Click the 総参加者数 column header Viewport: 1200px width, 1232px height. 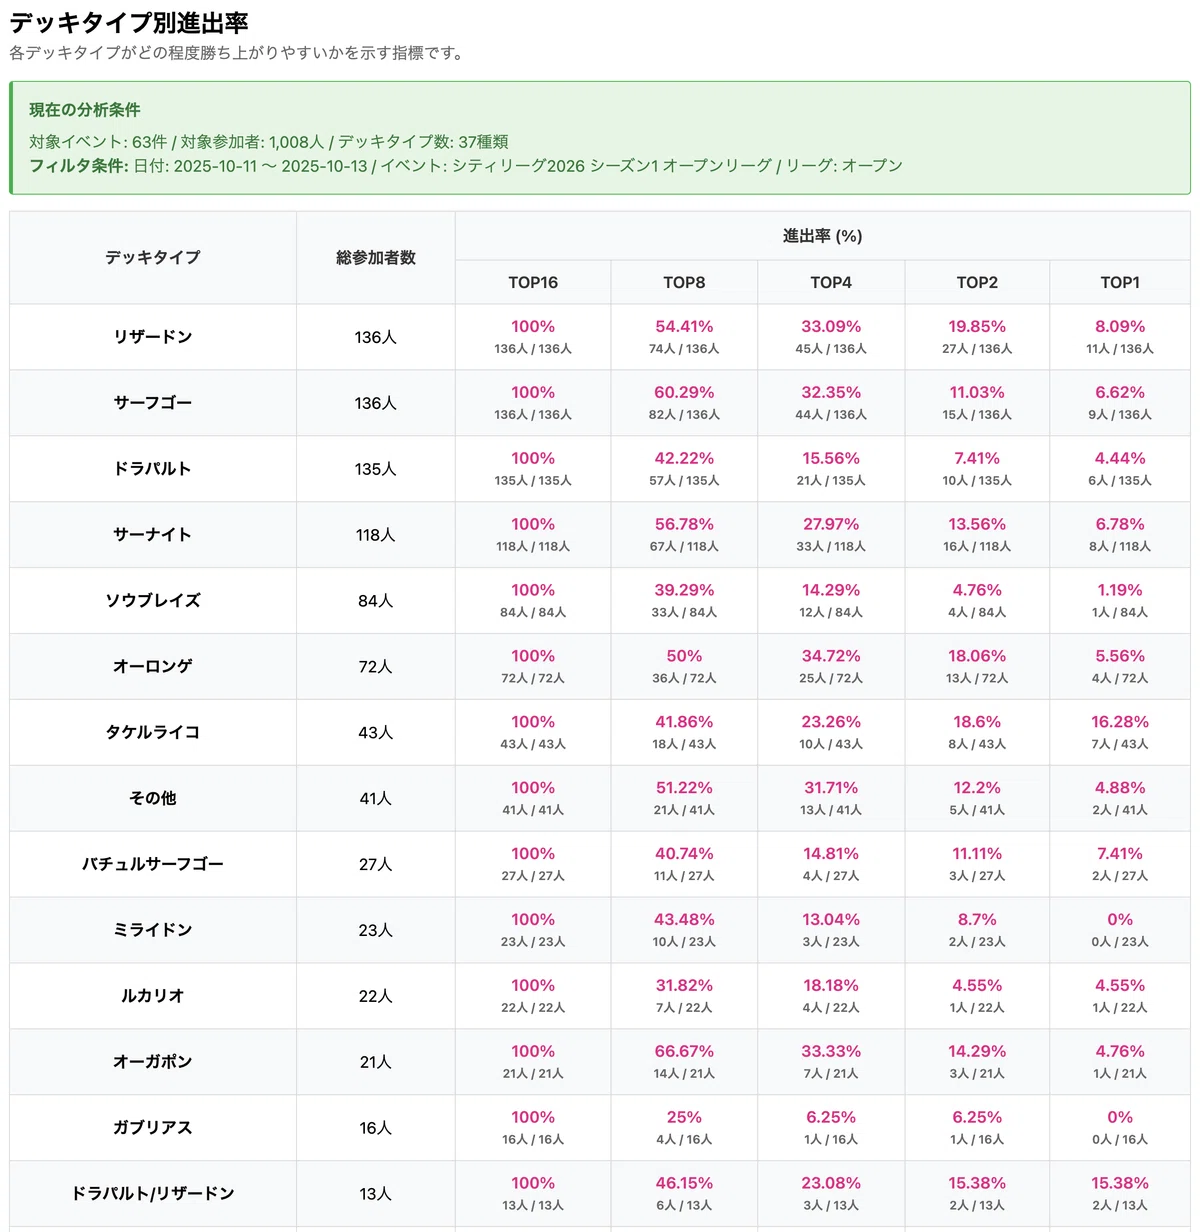tap(376, 257)
